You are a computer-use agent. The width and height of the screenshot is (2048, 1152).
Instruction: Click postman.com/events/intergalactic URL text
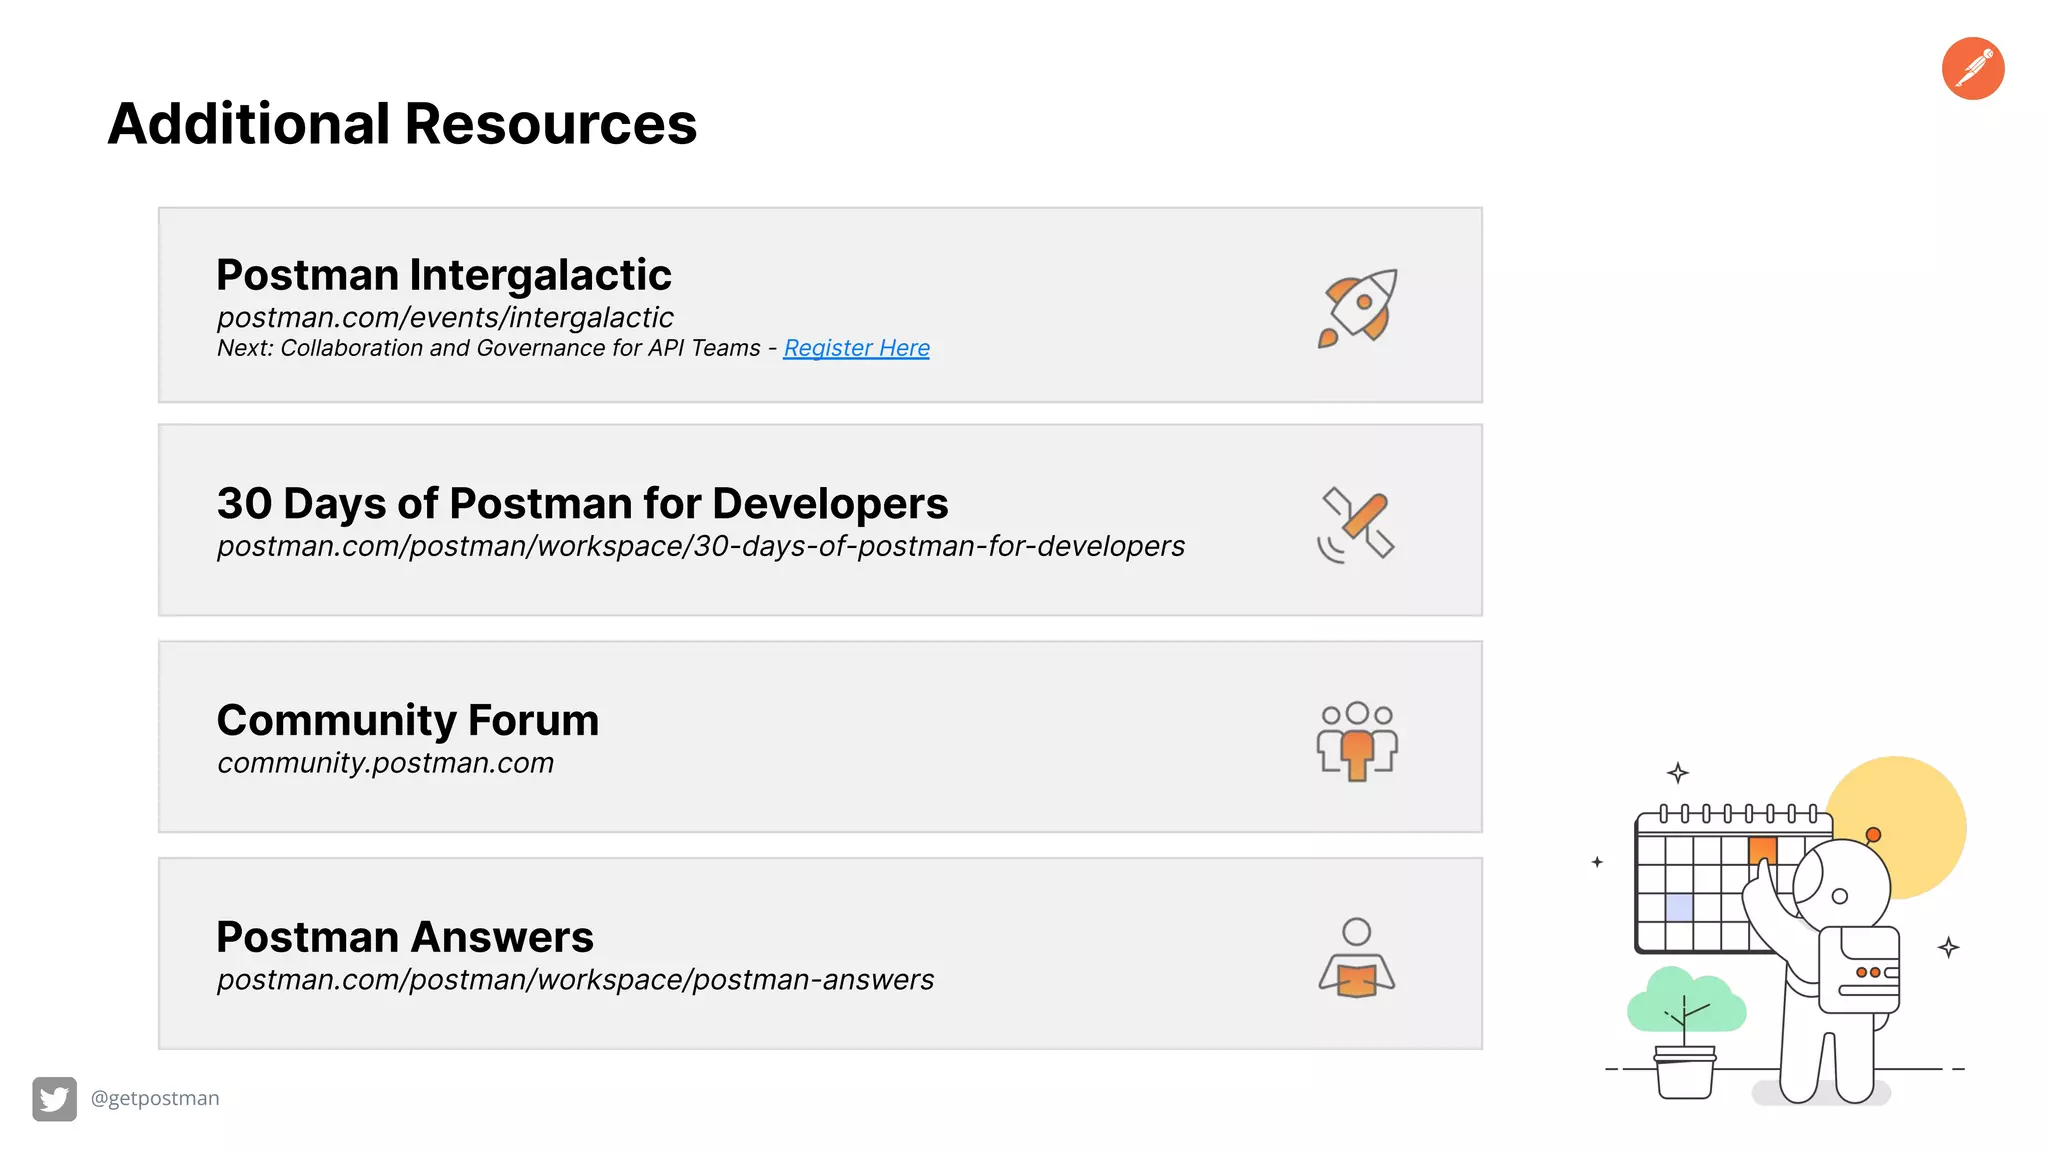445,317
